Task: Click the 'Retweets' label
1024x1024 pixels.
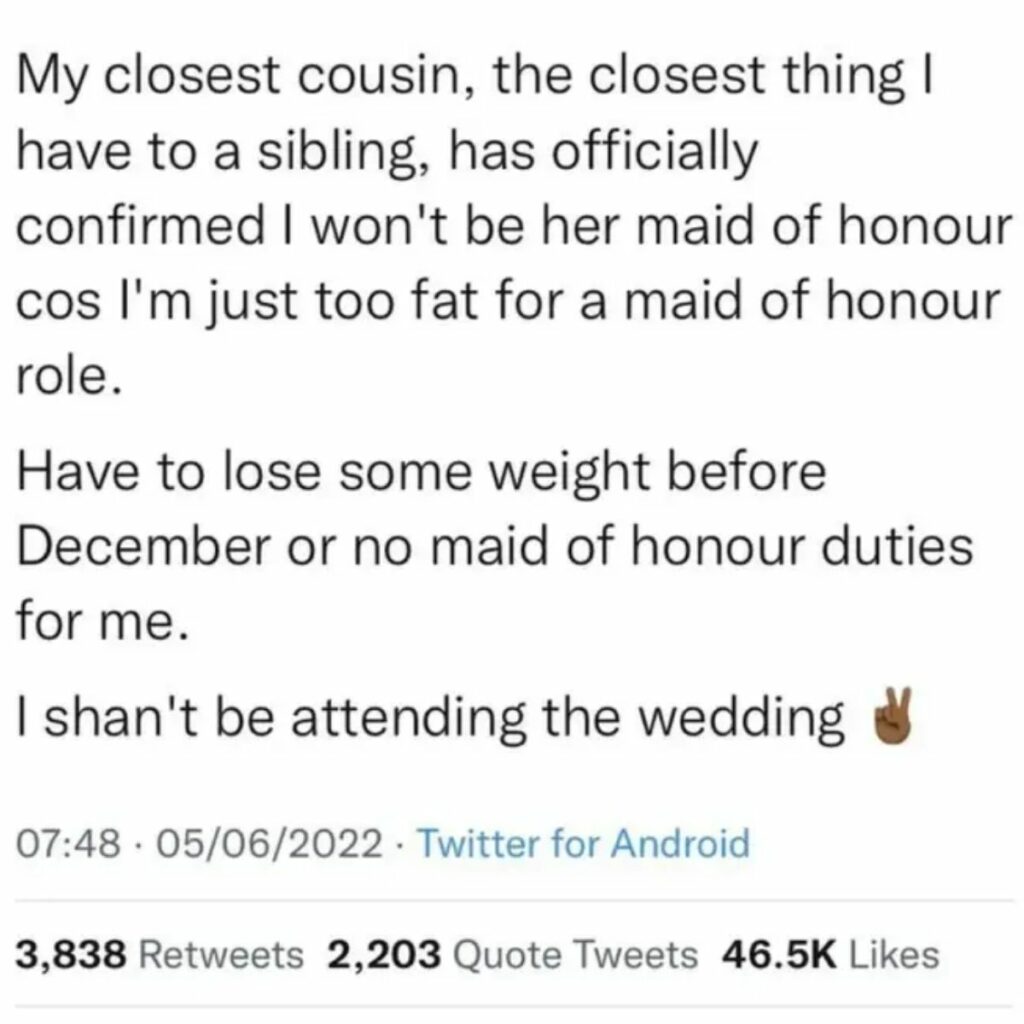Action: [222, 954]
